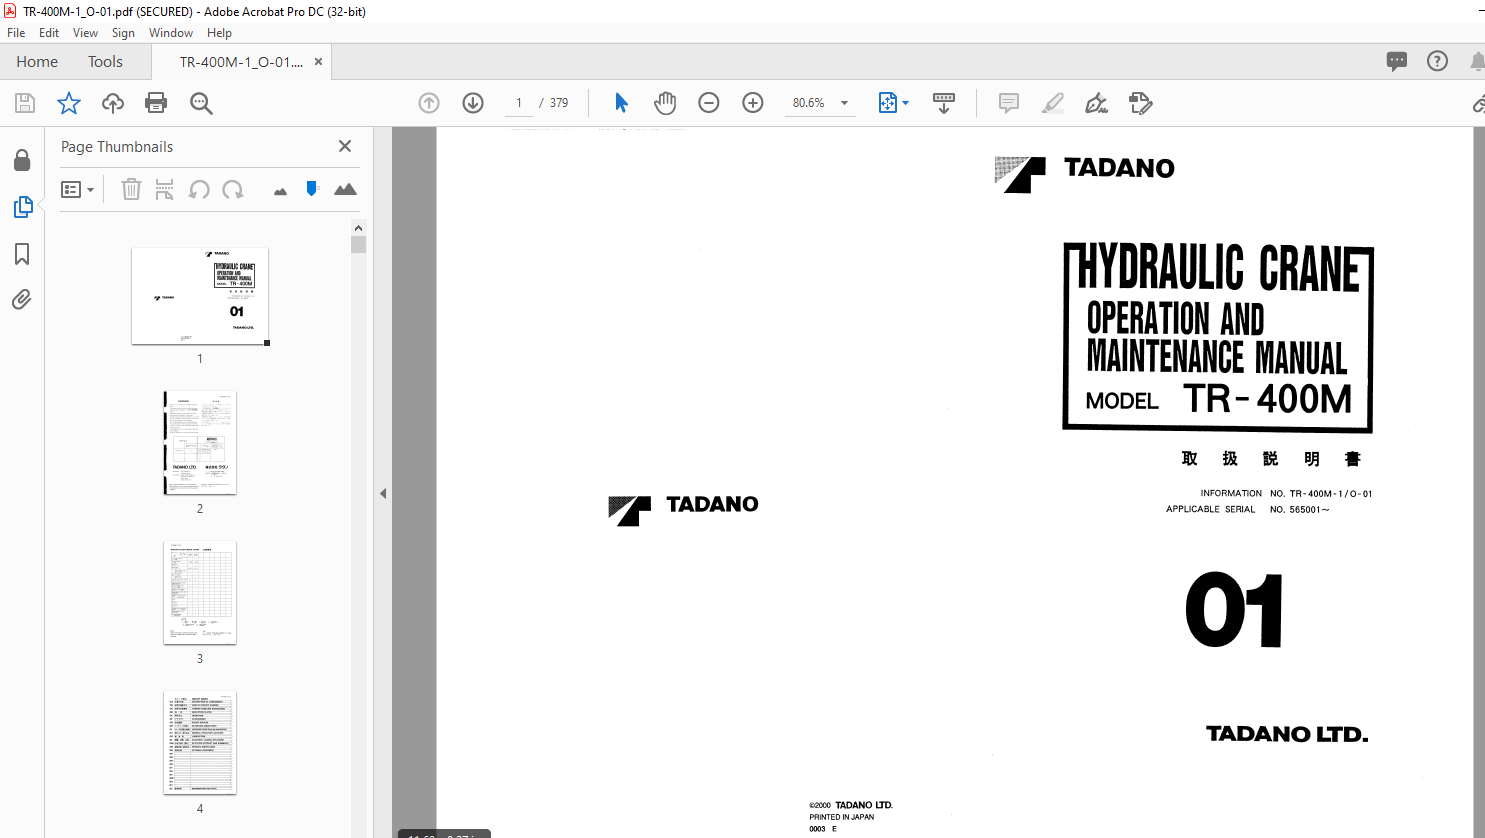Screen dimensions: 1485x838
Task: Click the Insert pages icon in the thumbnails toolbar
Action: 165,189
